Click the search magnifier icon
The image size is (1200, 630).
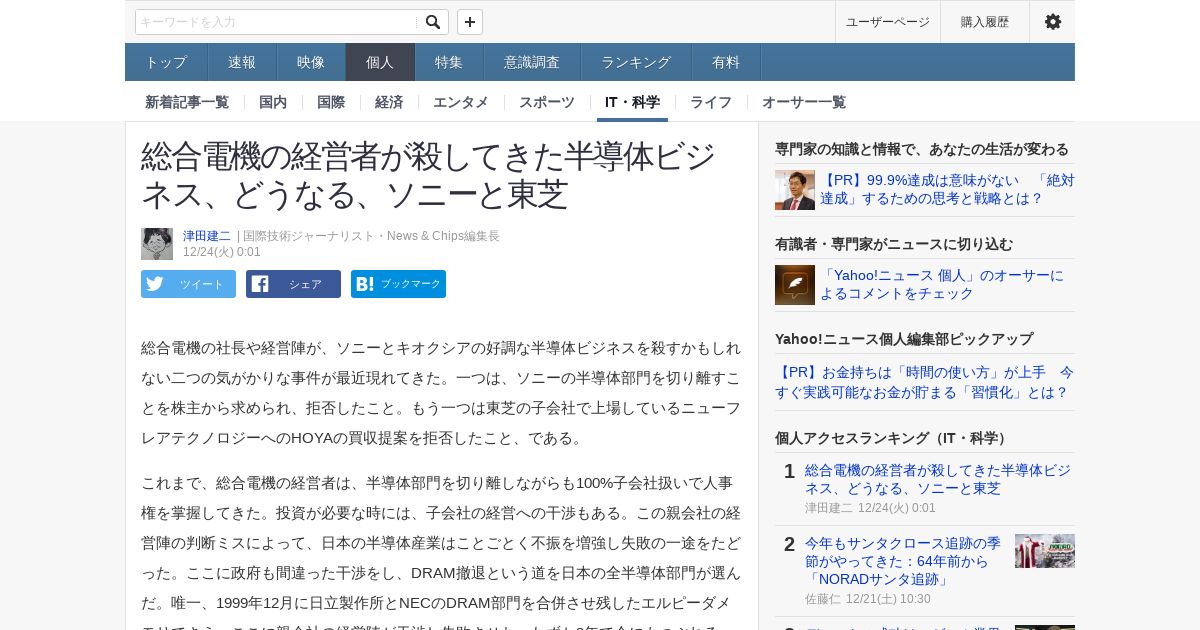coord(433,22)
